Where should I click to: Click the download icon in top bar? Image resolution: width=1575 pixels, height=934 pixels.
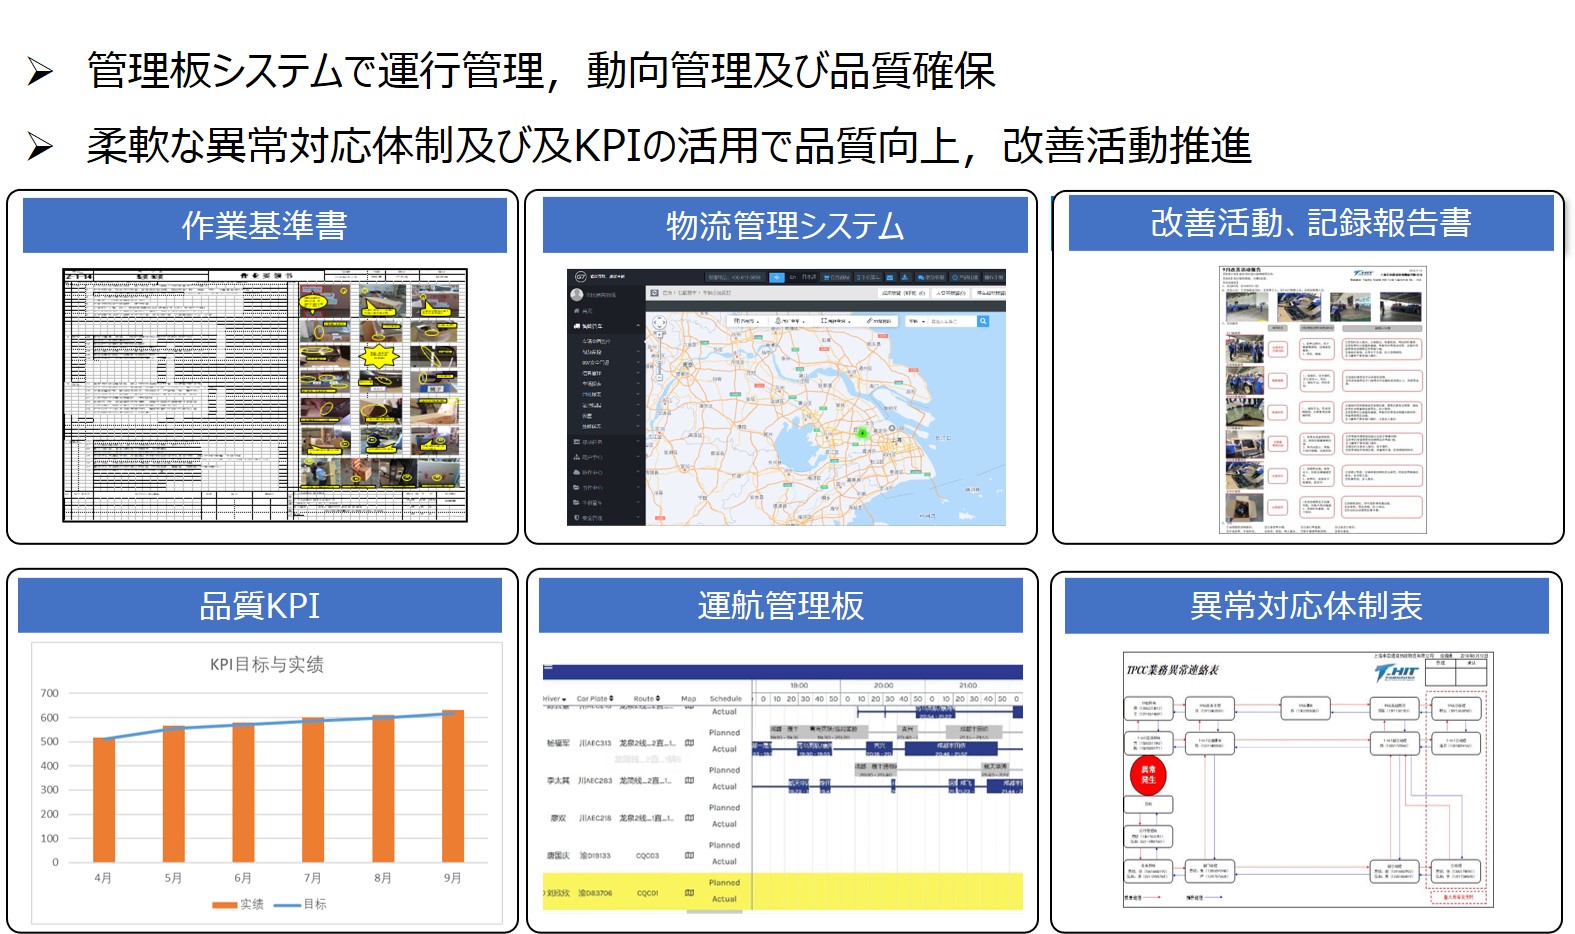[x=905, y=277]
